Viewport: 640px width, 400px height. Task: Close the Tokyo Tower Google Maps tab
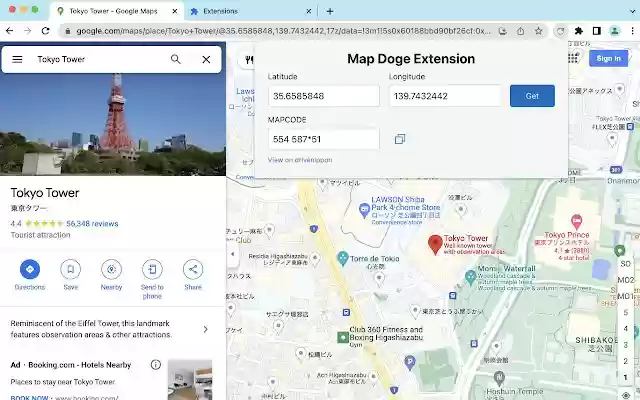pos(175,11)
